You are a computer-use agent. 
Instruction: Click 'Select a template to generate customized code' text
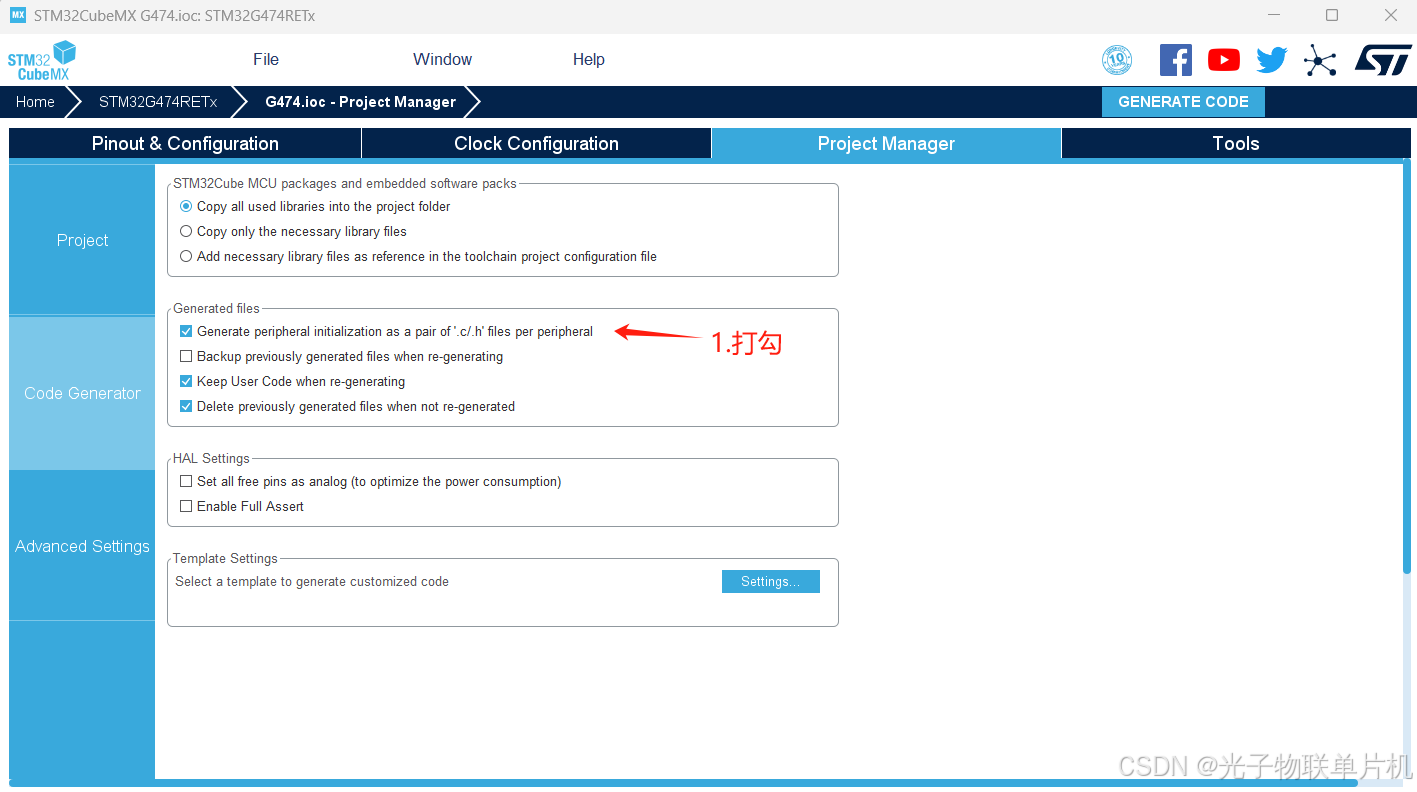(x=312, y=581)
